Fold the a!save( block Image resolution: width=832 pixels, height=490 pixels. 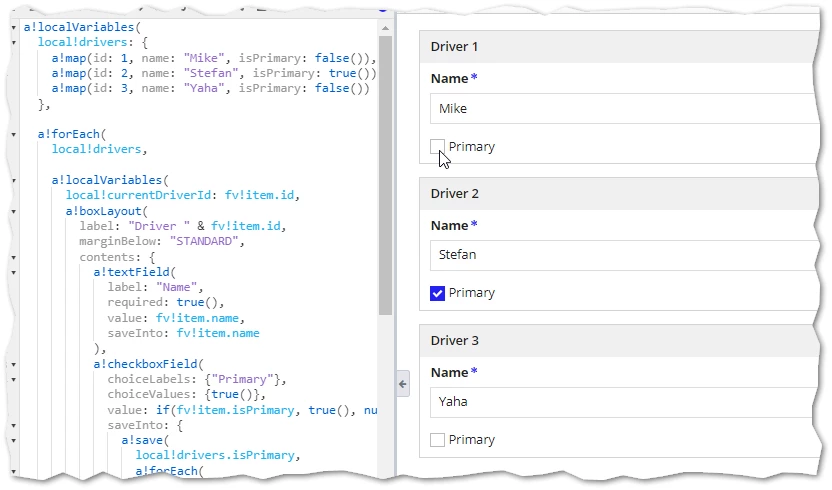click(14, 441)
